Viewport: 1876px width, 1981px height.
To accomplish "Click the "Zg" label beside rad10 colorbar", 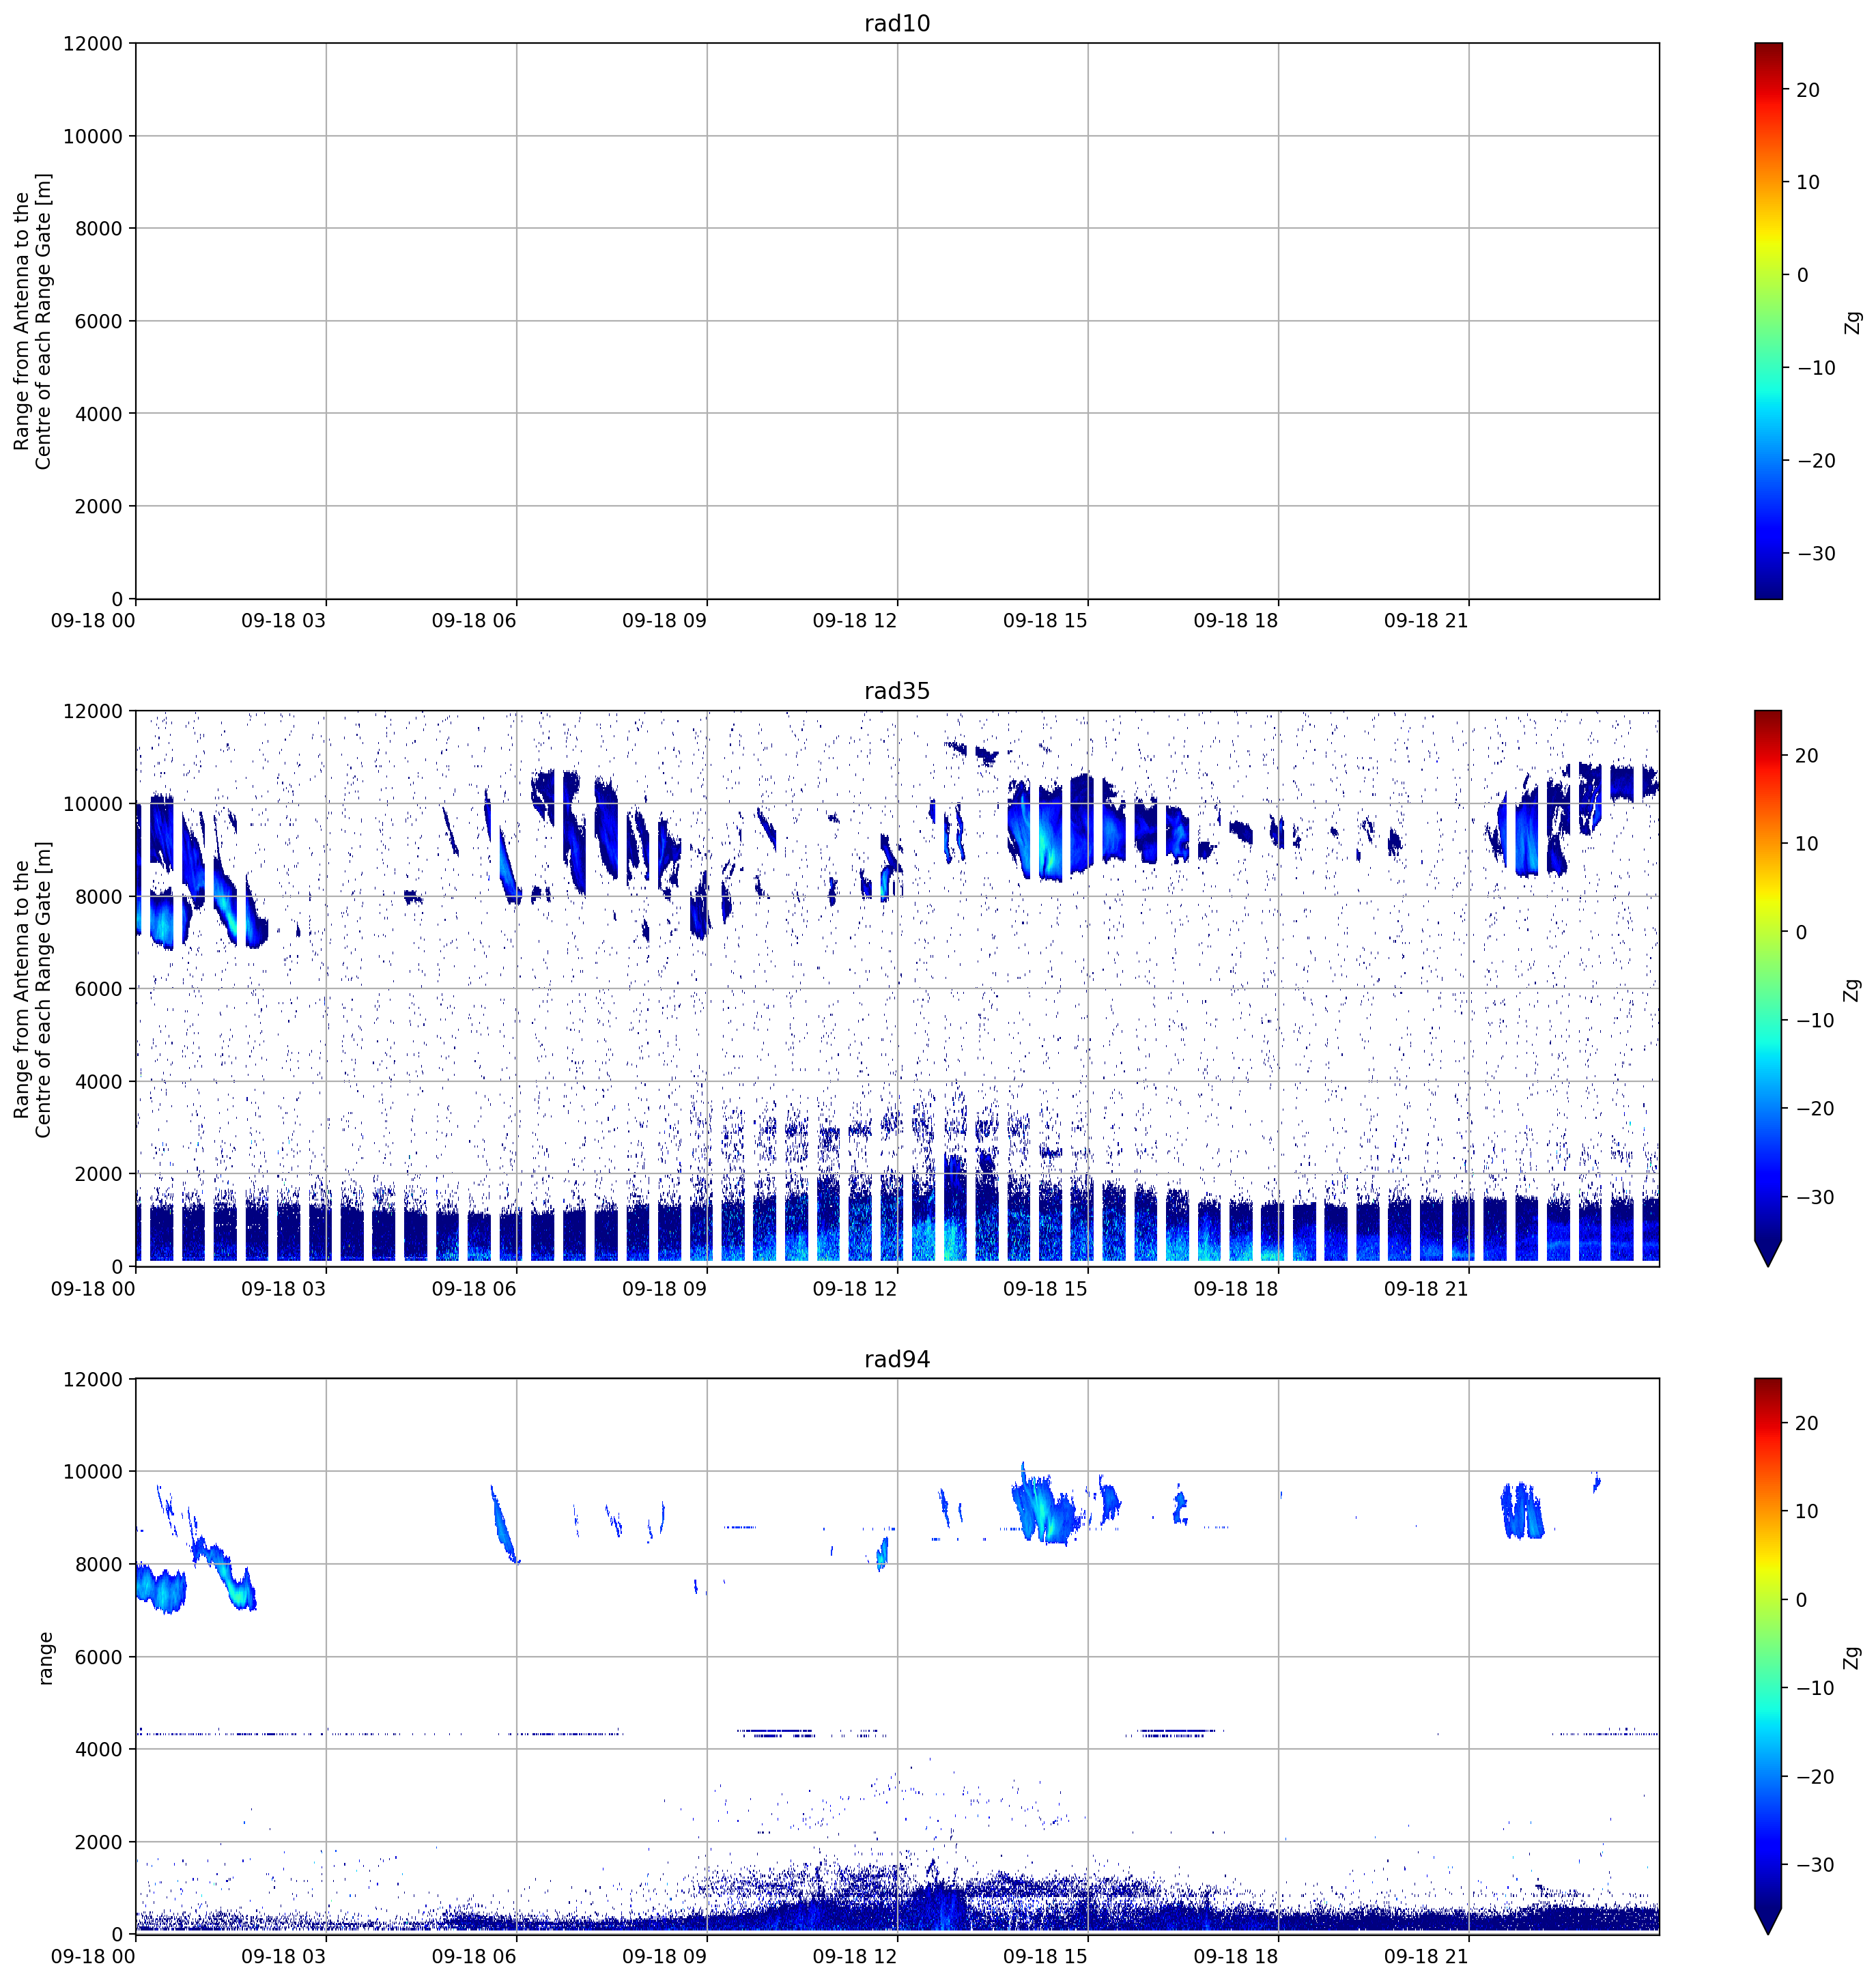I will tap(1853, 322).
